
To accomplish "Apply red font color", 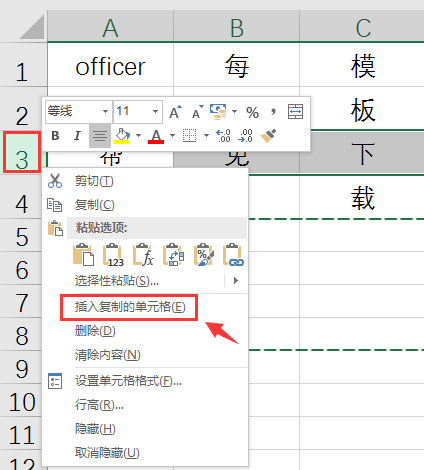I will coord(156,136).
